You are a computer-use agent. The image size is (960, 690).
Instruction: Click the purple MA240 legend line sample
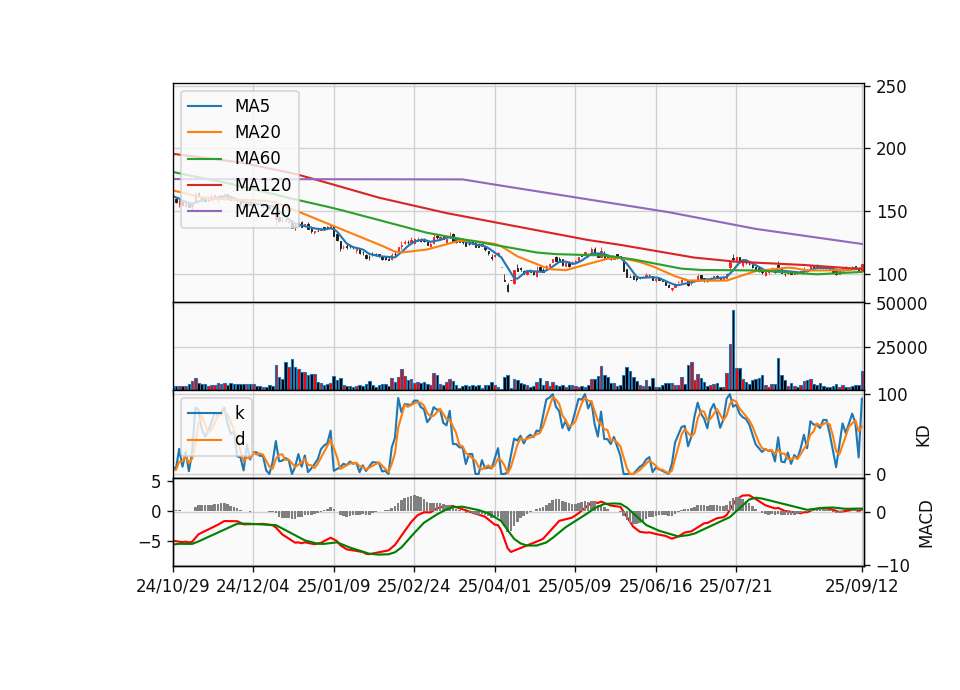coord(204,211)
